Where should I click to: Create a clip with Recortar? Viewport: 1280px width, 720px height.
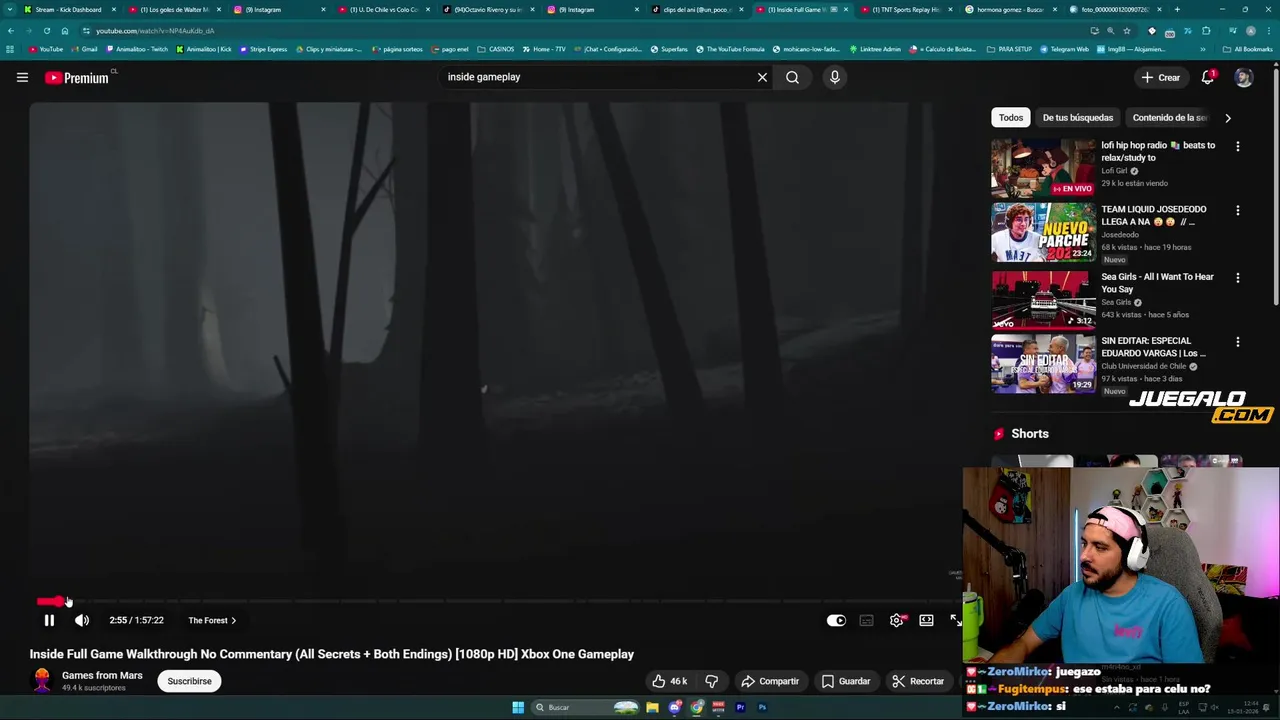tap(918, 681)
